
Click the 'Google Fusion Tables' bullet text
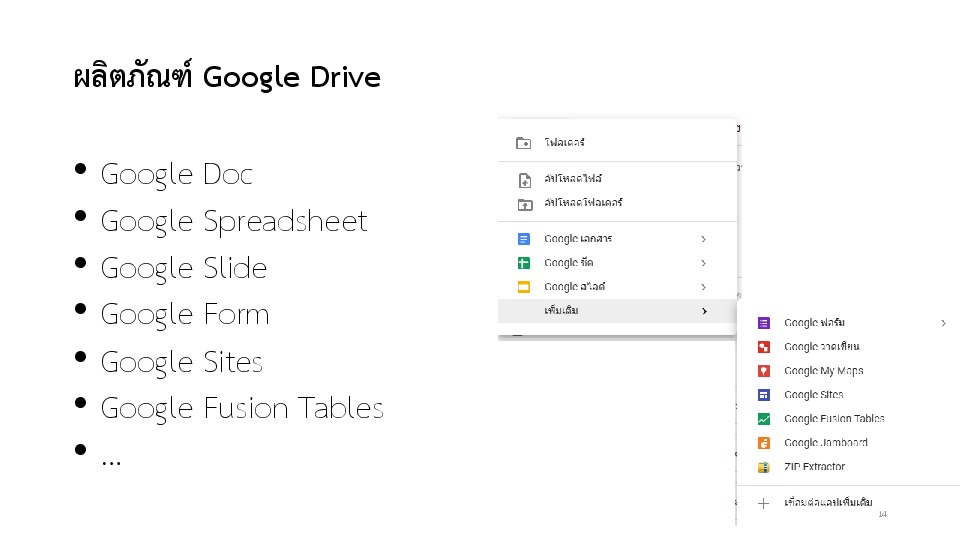click(x=242, y=408)
